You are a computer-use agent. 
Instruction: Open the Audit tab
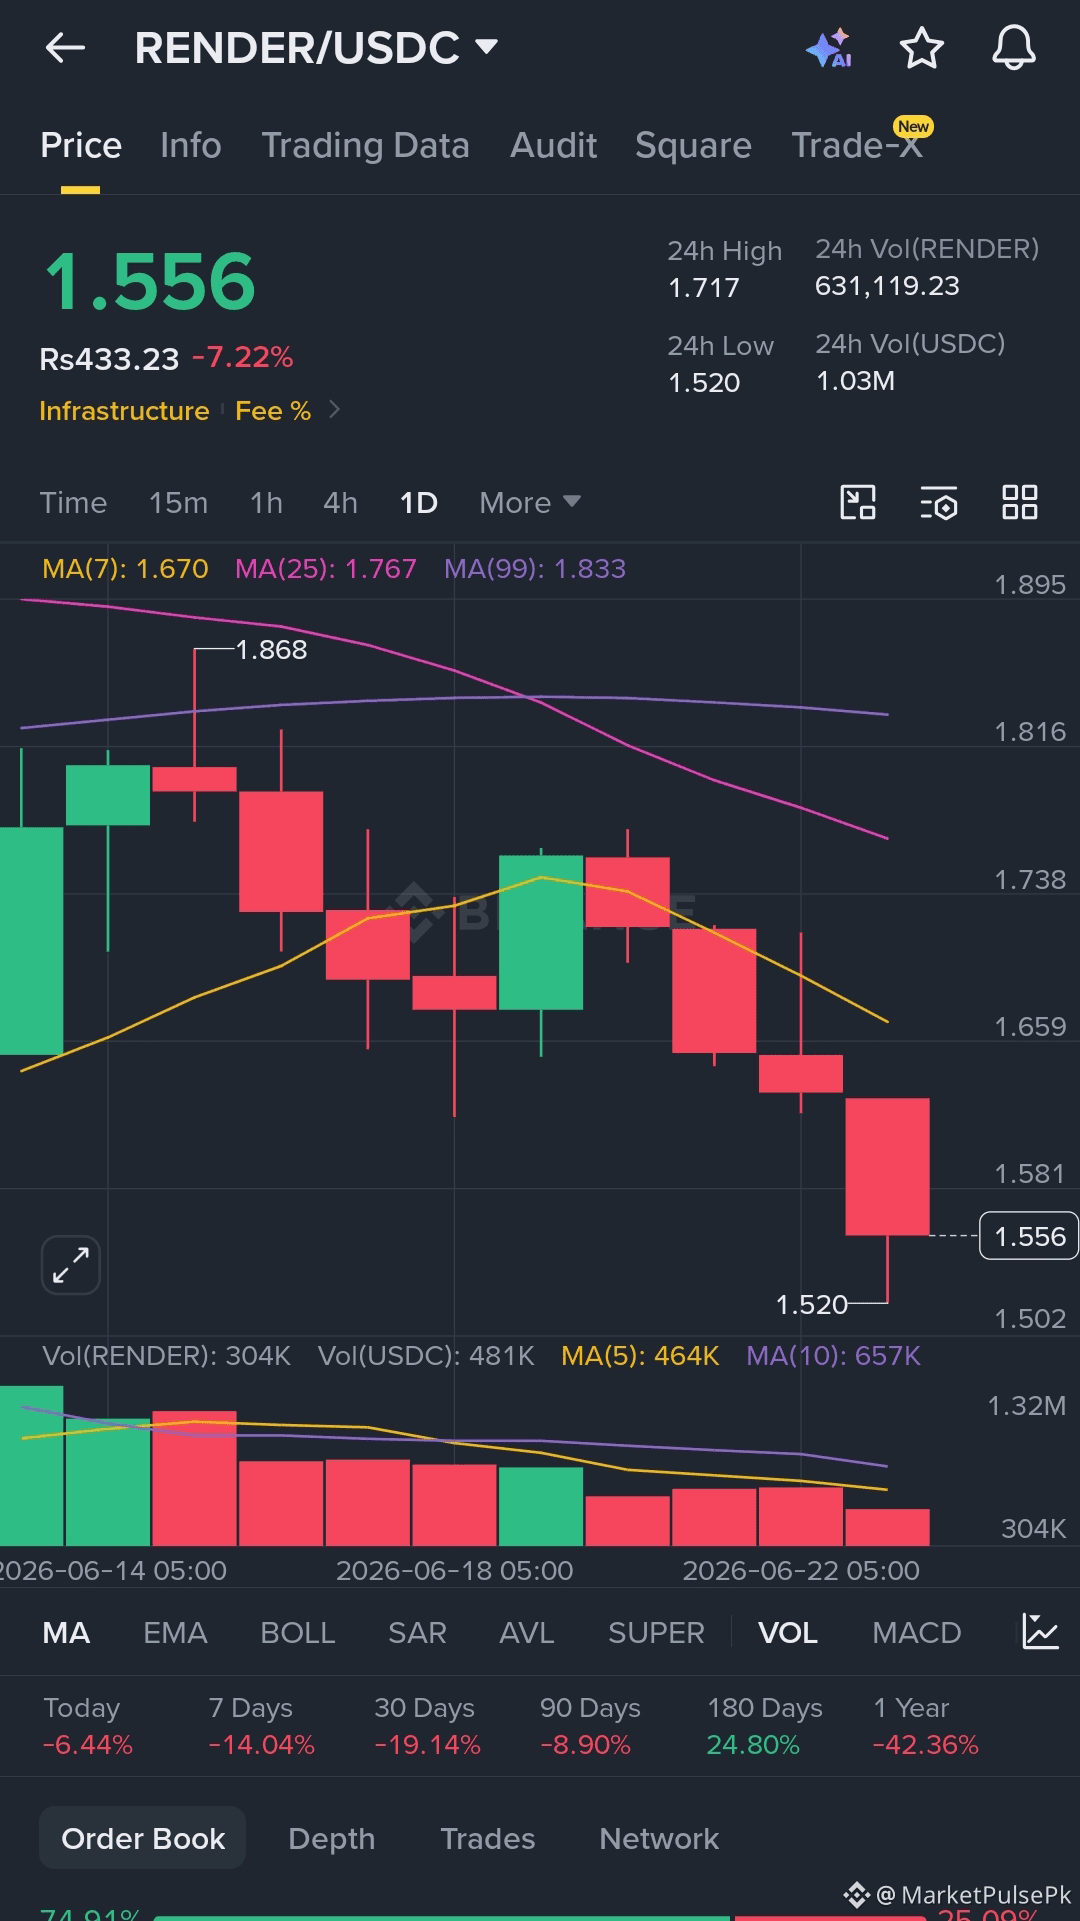click(x=553, y=146)
